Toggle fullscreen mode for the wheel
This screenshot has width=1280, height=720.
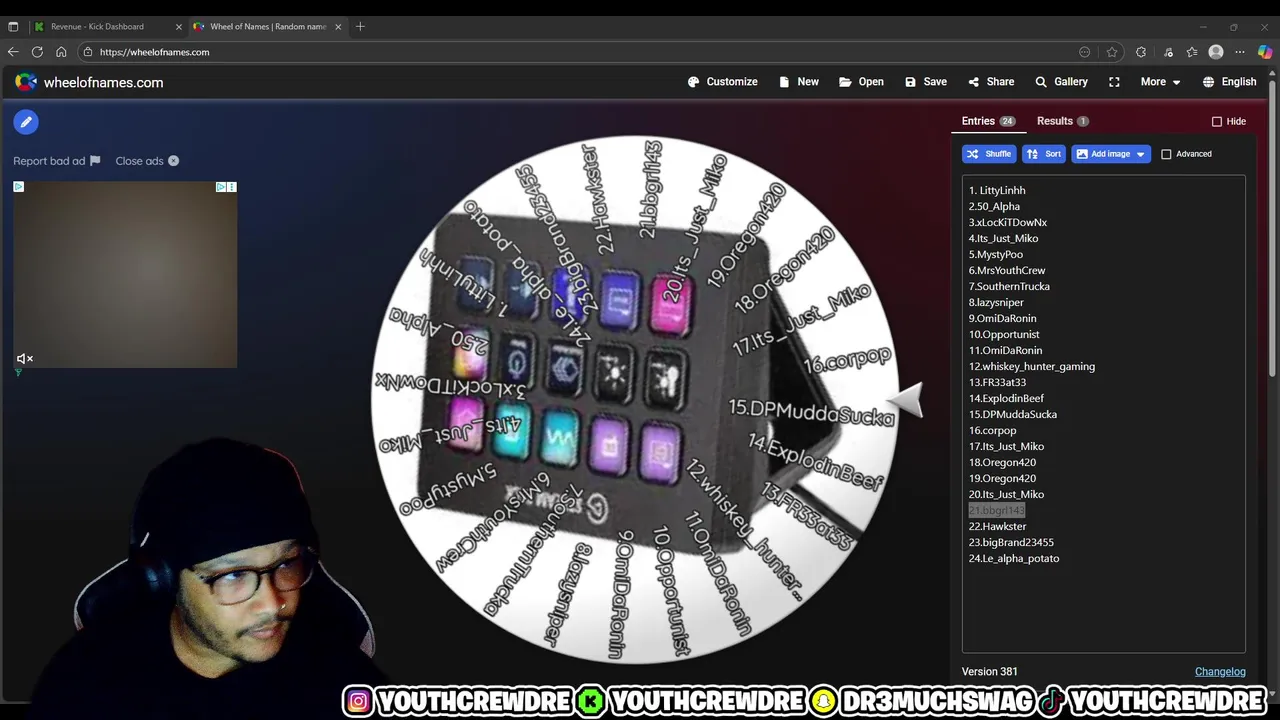(x=1114, y=82)
